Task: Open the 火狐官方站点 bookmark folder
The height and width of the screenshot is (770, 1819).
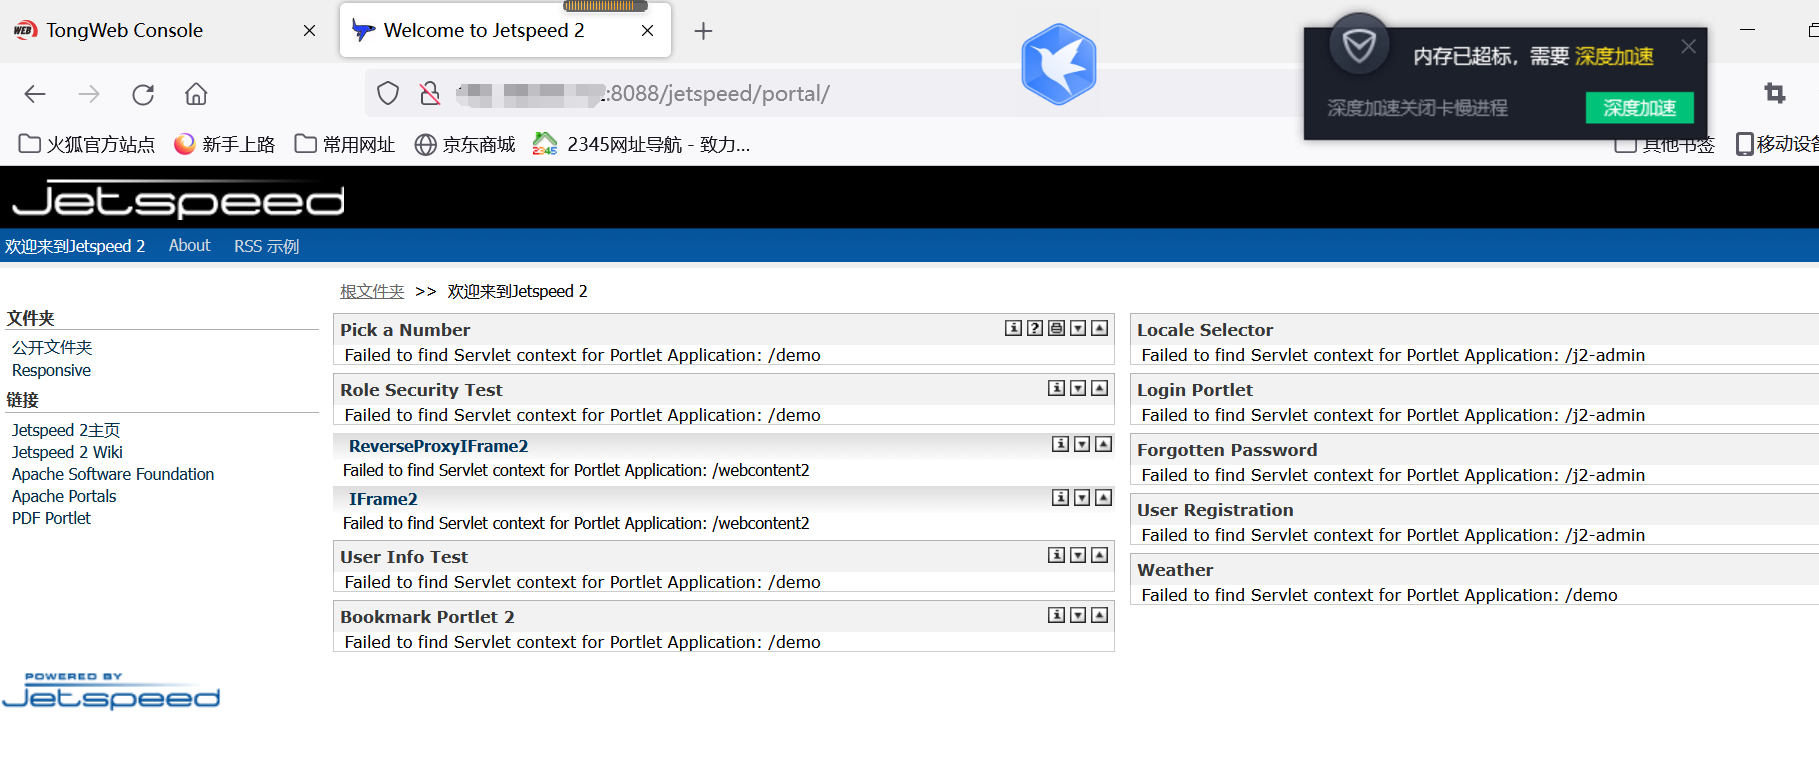Action: pyautogui.click(x=87, y=144)
